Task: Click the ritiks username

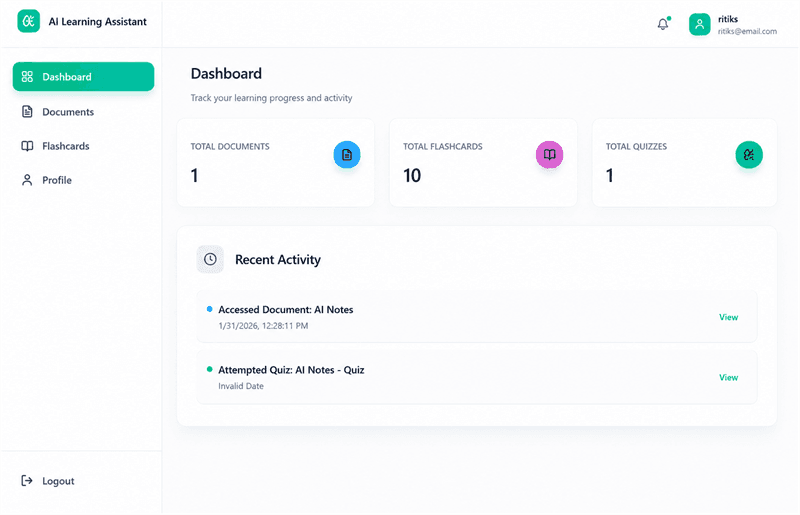Action: pos(728,19)
